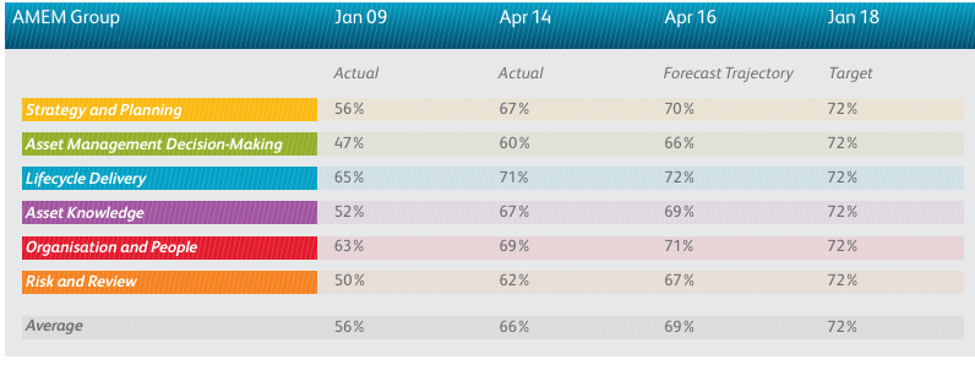Click the grey Average row label

coord(54,326)
